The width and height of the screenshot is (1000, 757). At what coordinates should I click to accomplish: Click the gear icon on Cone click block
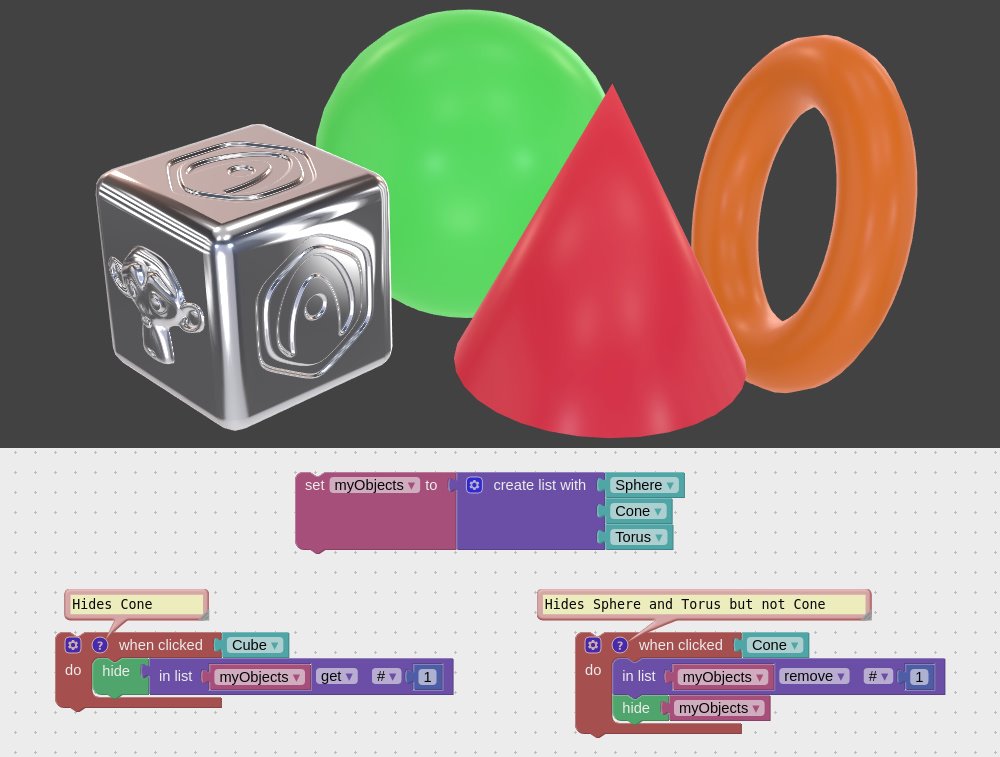592,645
